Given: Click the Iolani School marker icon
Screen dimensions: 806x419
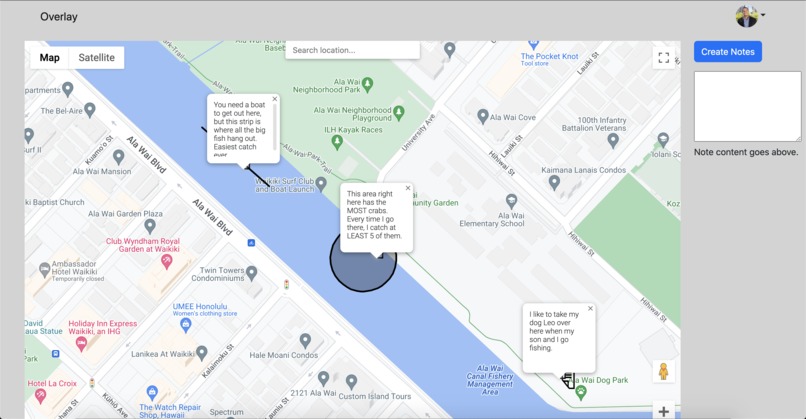Looking at the screenshot, I should 663,139.
